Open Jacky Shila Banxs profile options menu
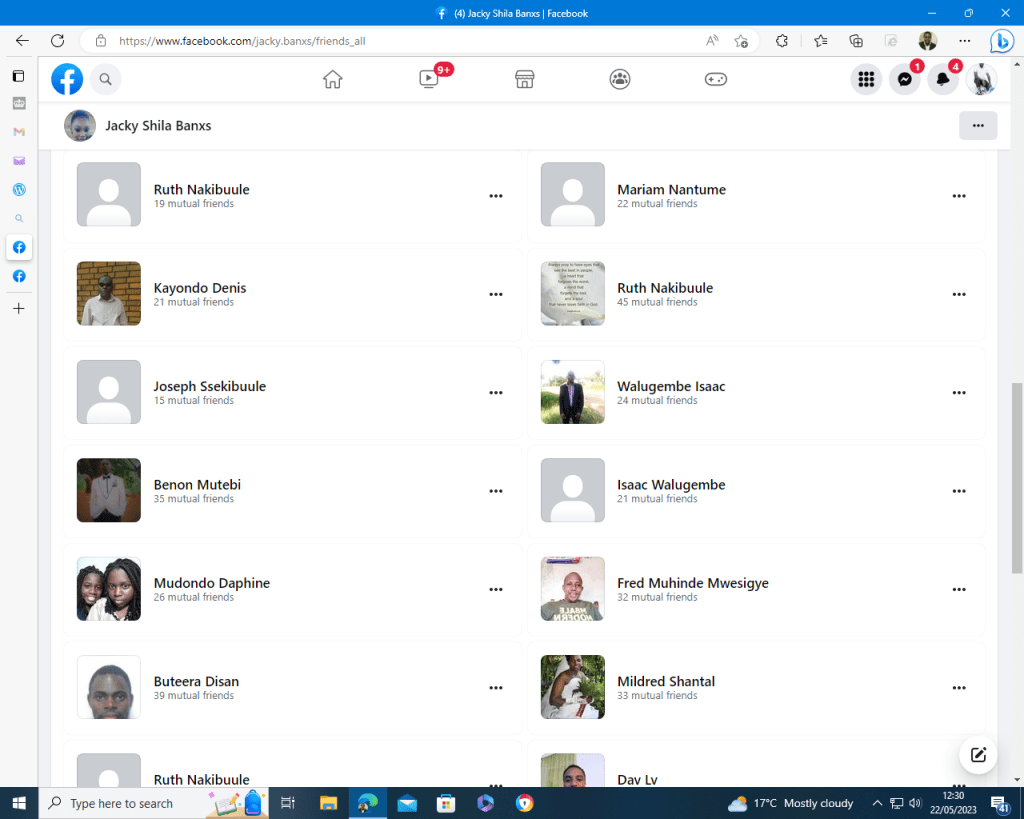This screenshot has width=1024, height=819. point(977,126)
